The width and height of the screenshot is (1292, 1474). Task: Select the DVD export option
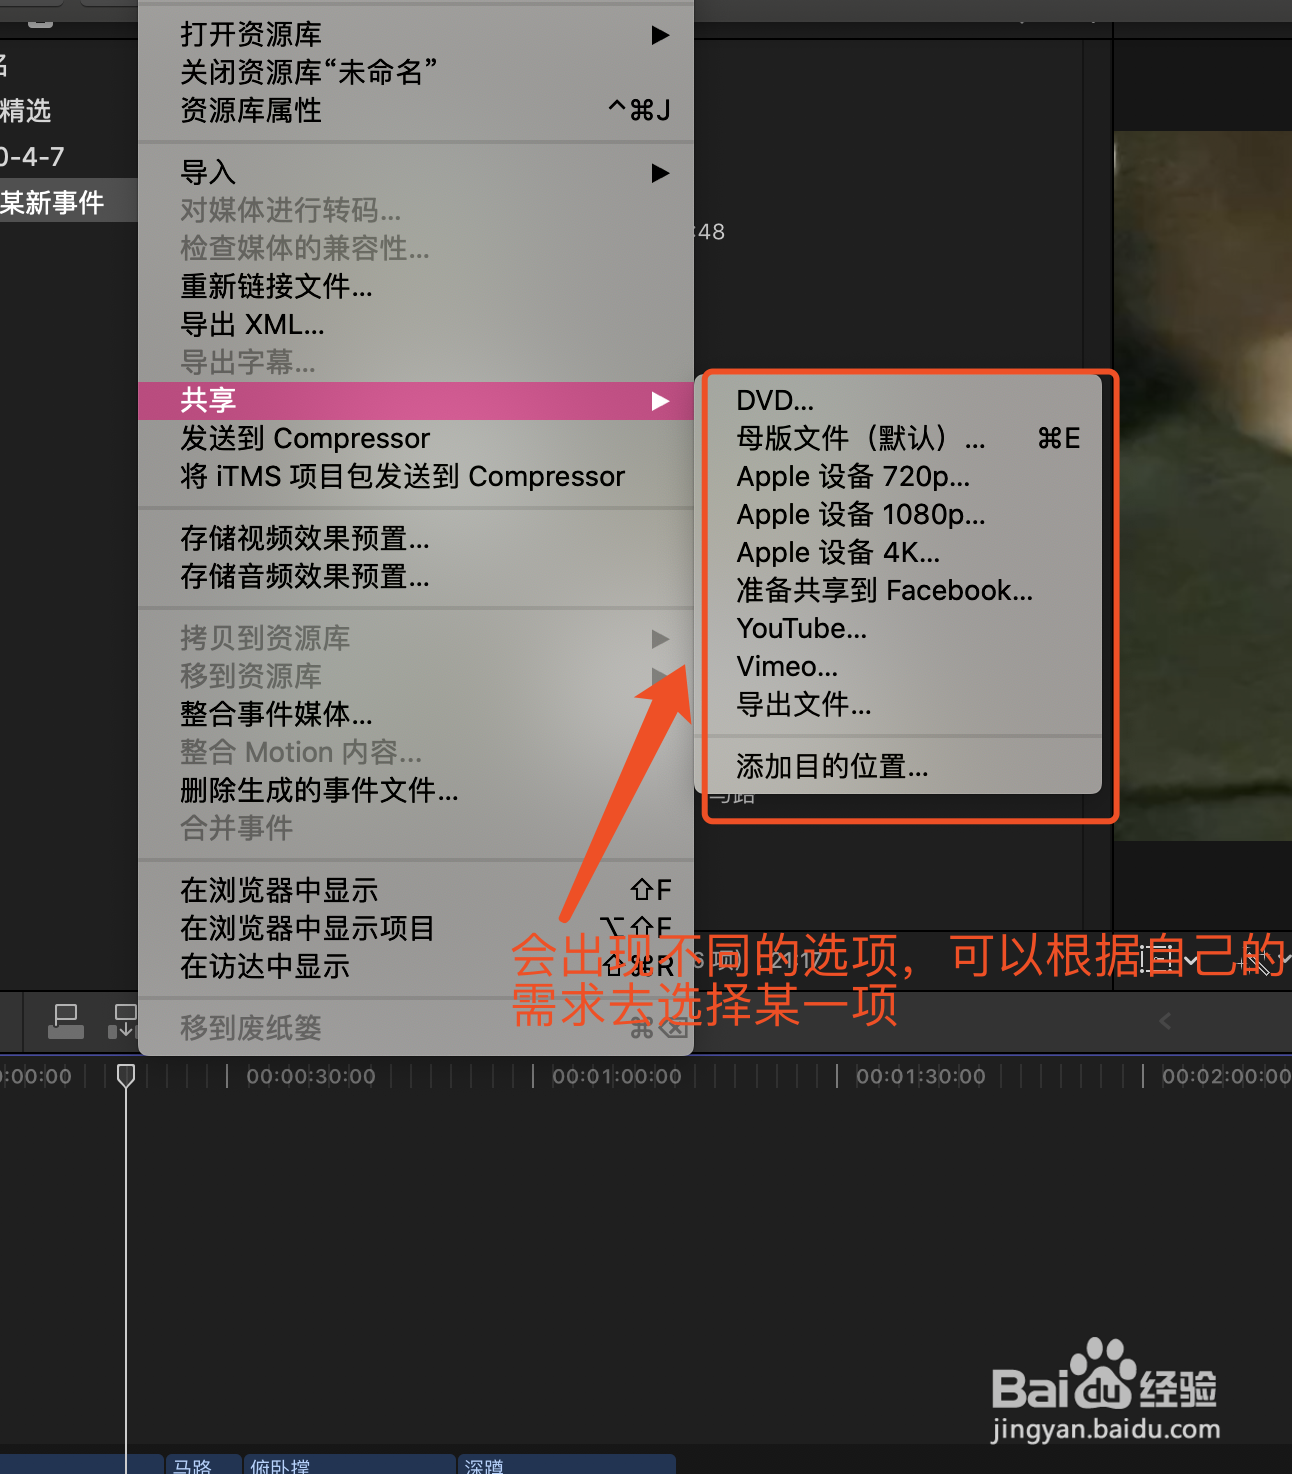[x=774, y=400]
